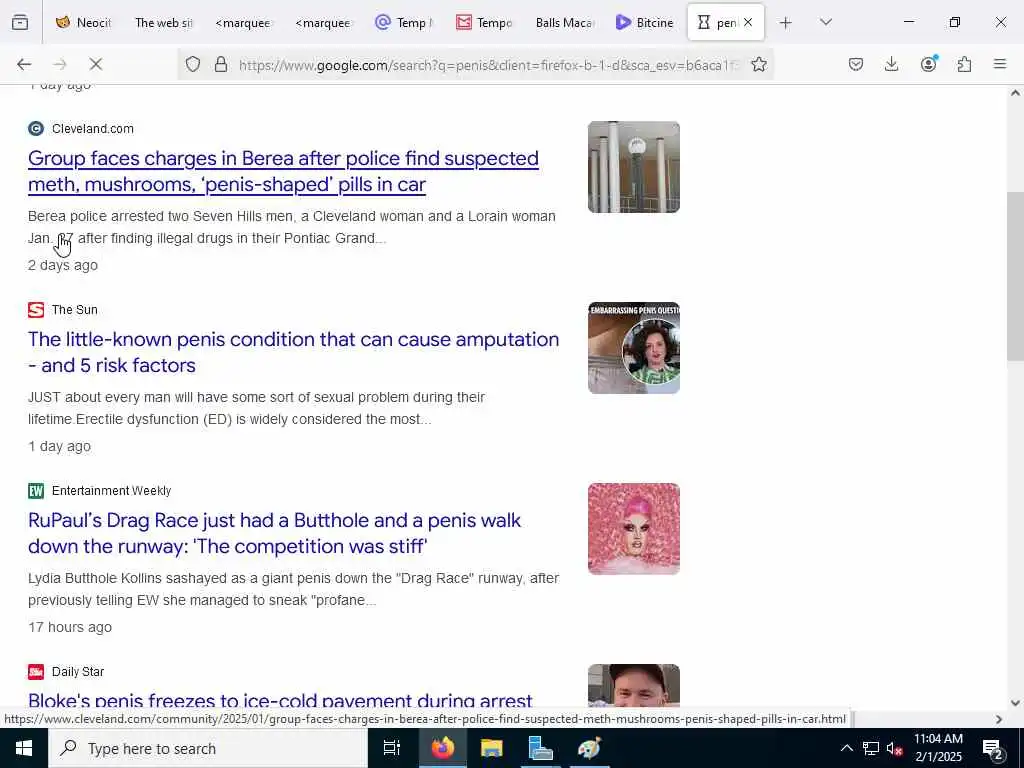Open tracking protection shield icon

click(193, 64)
